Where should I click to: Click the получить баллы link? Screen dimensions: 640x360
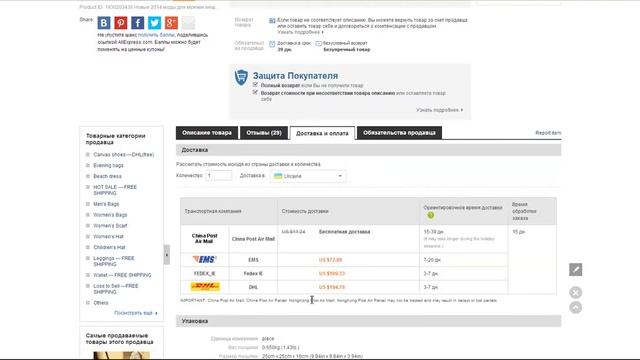156,35
